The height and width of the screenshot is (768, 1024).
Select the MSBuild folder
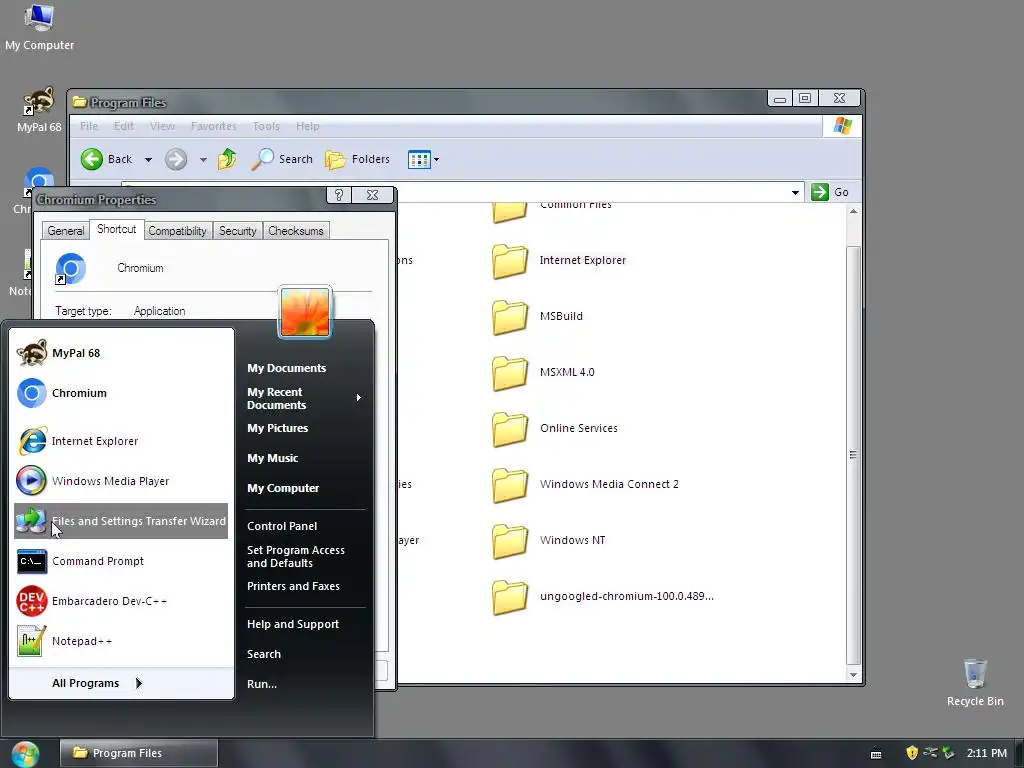pyautogui.click(x=537, y=317)
